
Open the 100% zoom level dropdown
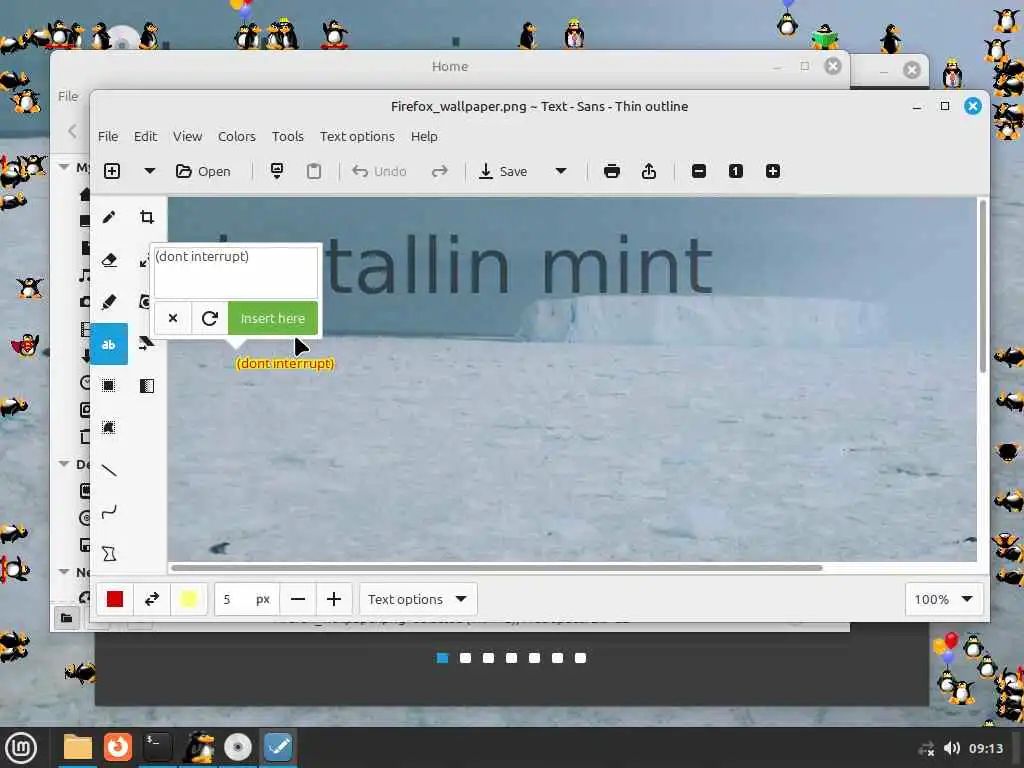coord(944,599)
